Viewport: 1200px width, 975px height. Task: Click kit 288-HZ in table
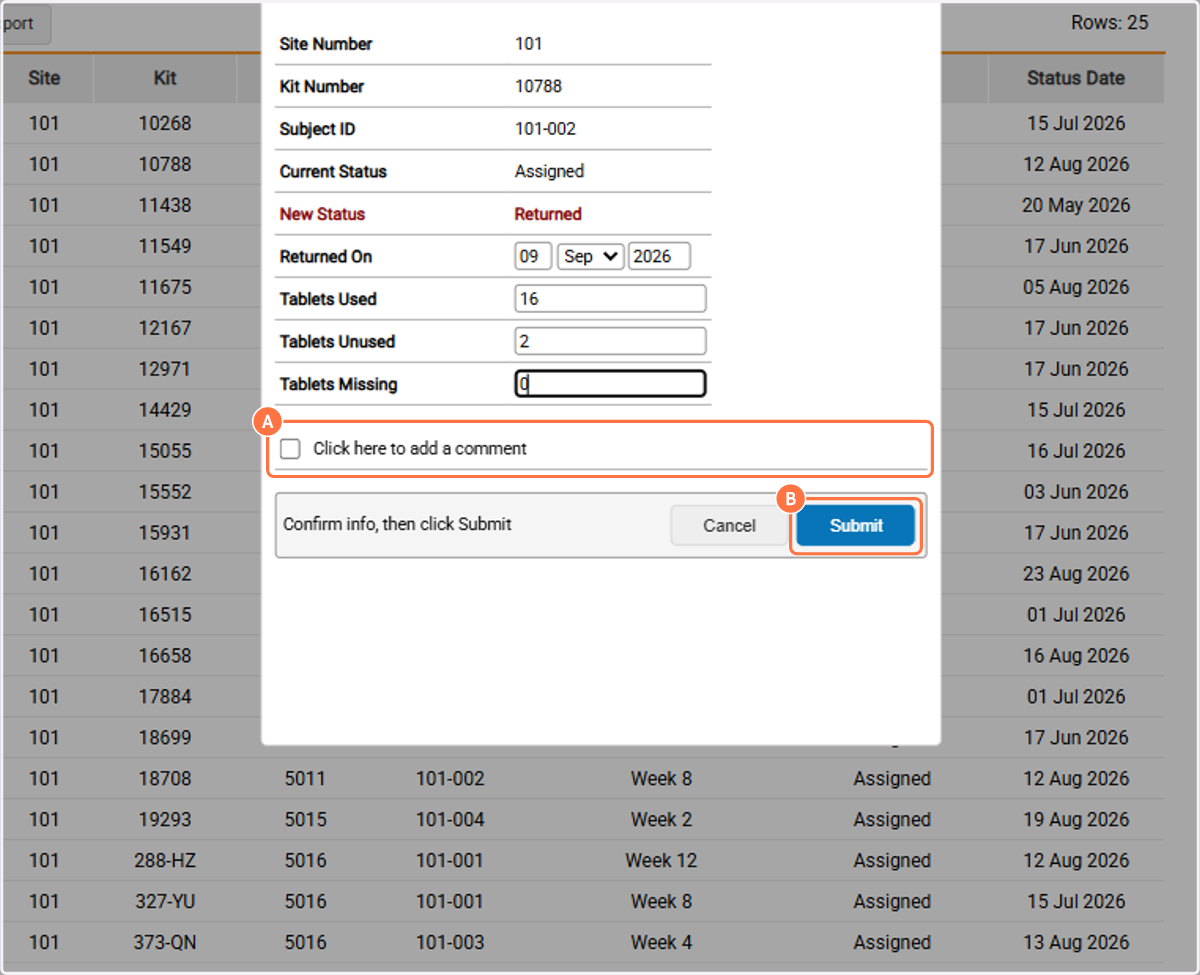click(165, 860)
